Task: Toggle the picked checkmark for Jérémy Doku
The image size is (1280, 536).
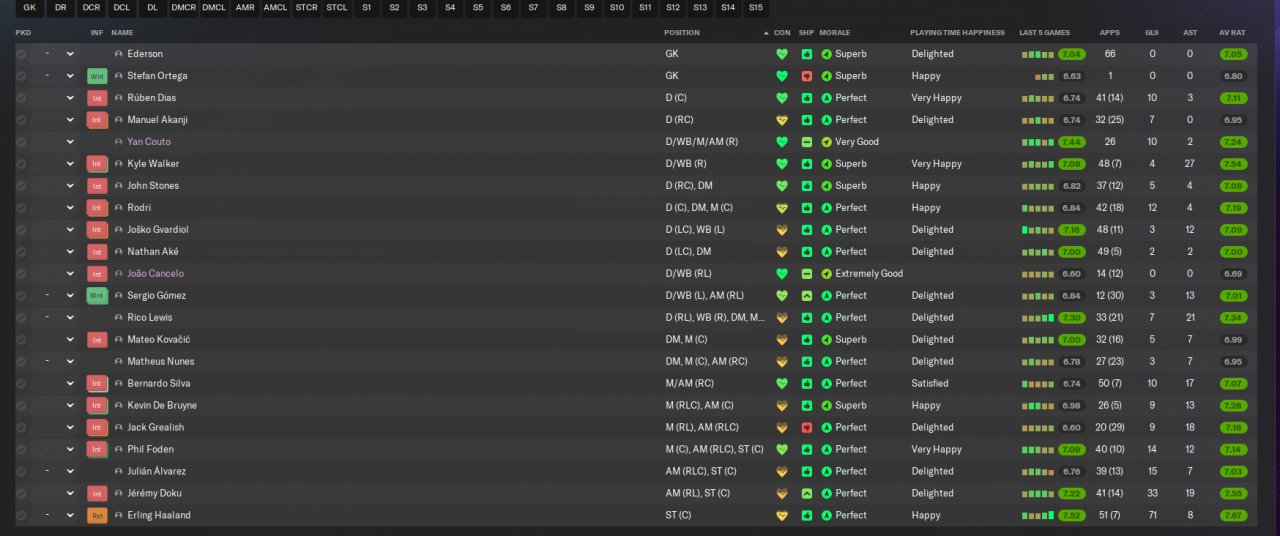Action: coord(21,494)
